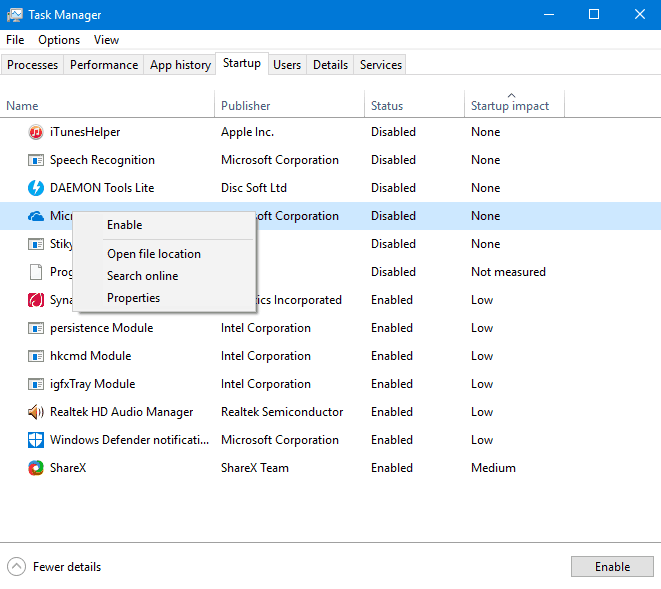Select the Startup tab
The width and height of the screenshot is (661, 589).
(242, 63)
